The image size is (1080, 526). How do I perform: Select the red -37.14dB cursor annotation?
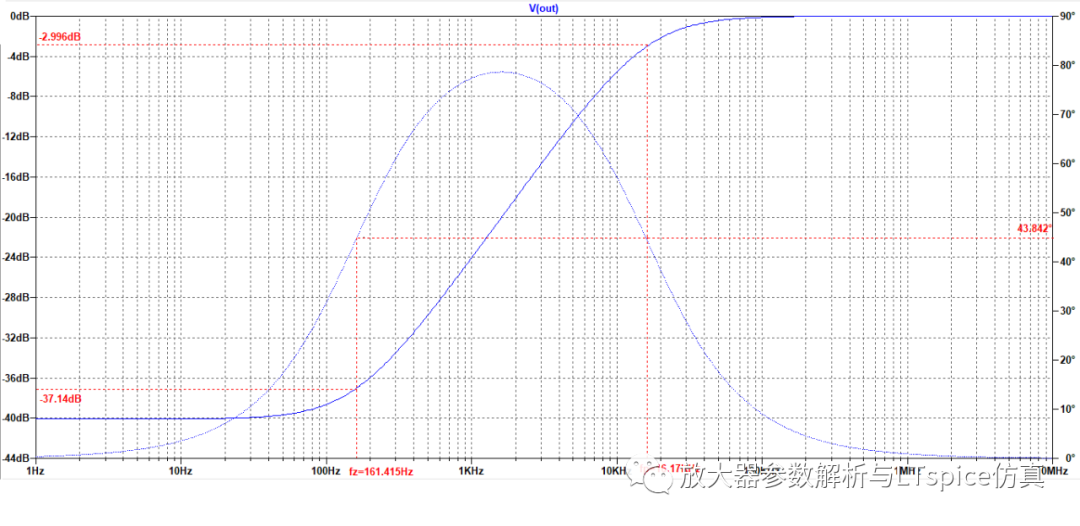click(x=61, y=399)
